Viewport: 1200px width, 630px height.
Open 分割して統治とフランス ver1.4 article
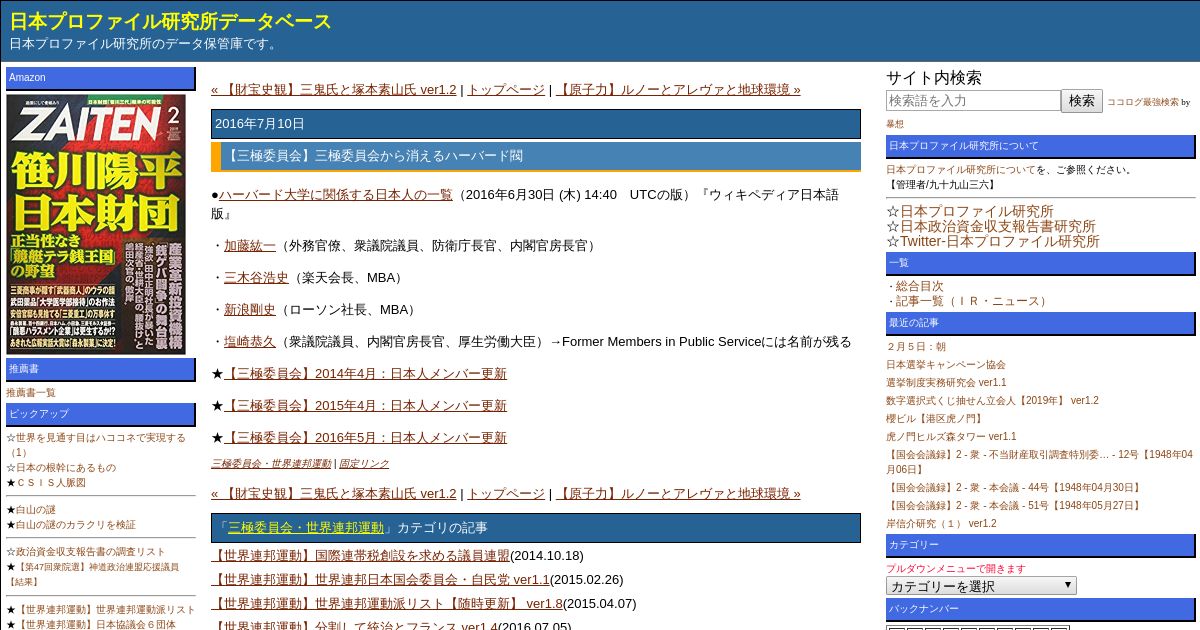click(355, 625)
